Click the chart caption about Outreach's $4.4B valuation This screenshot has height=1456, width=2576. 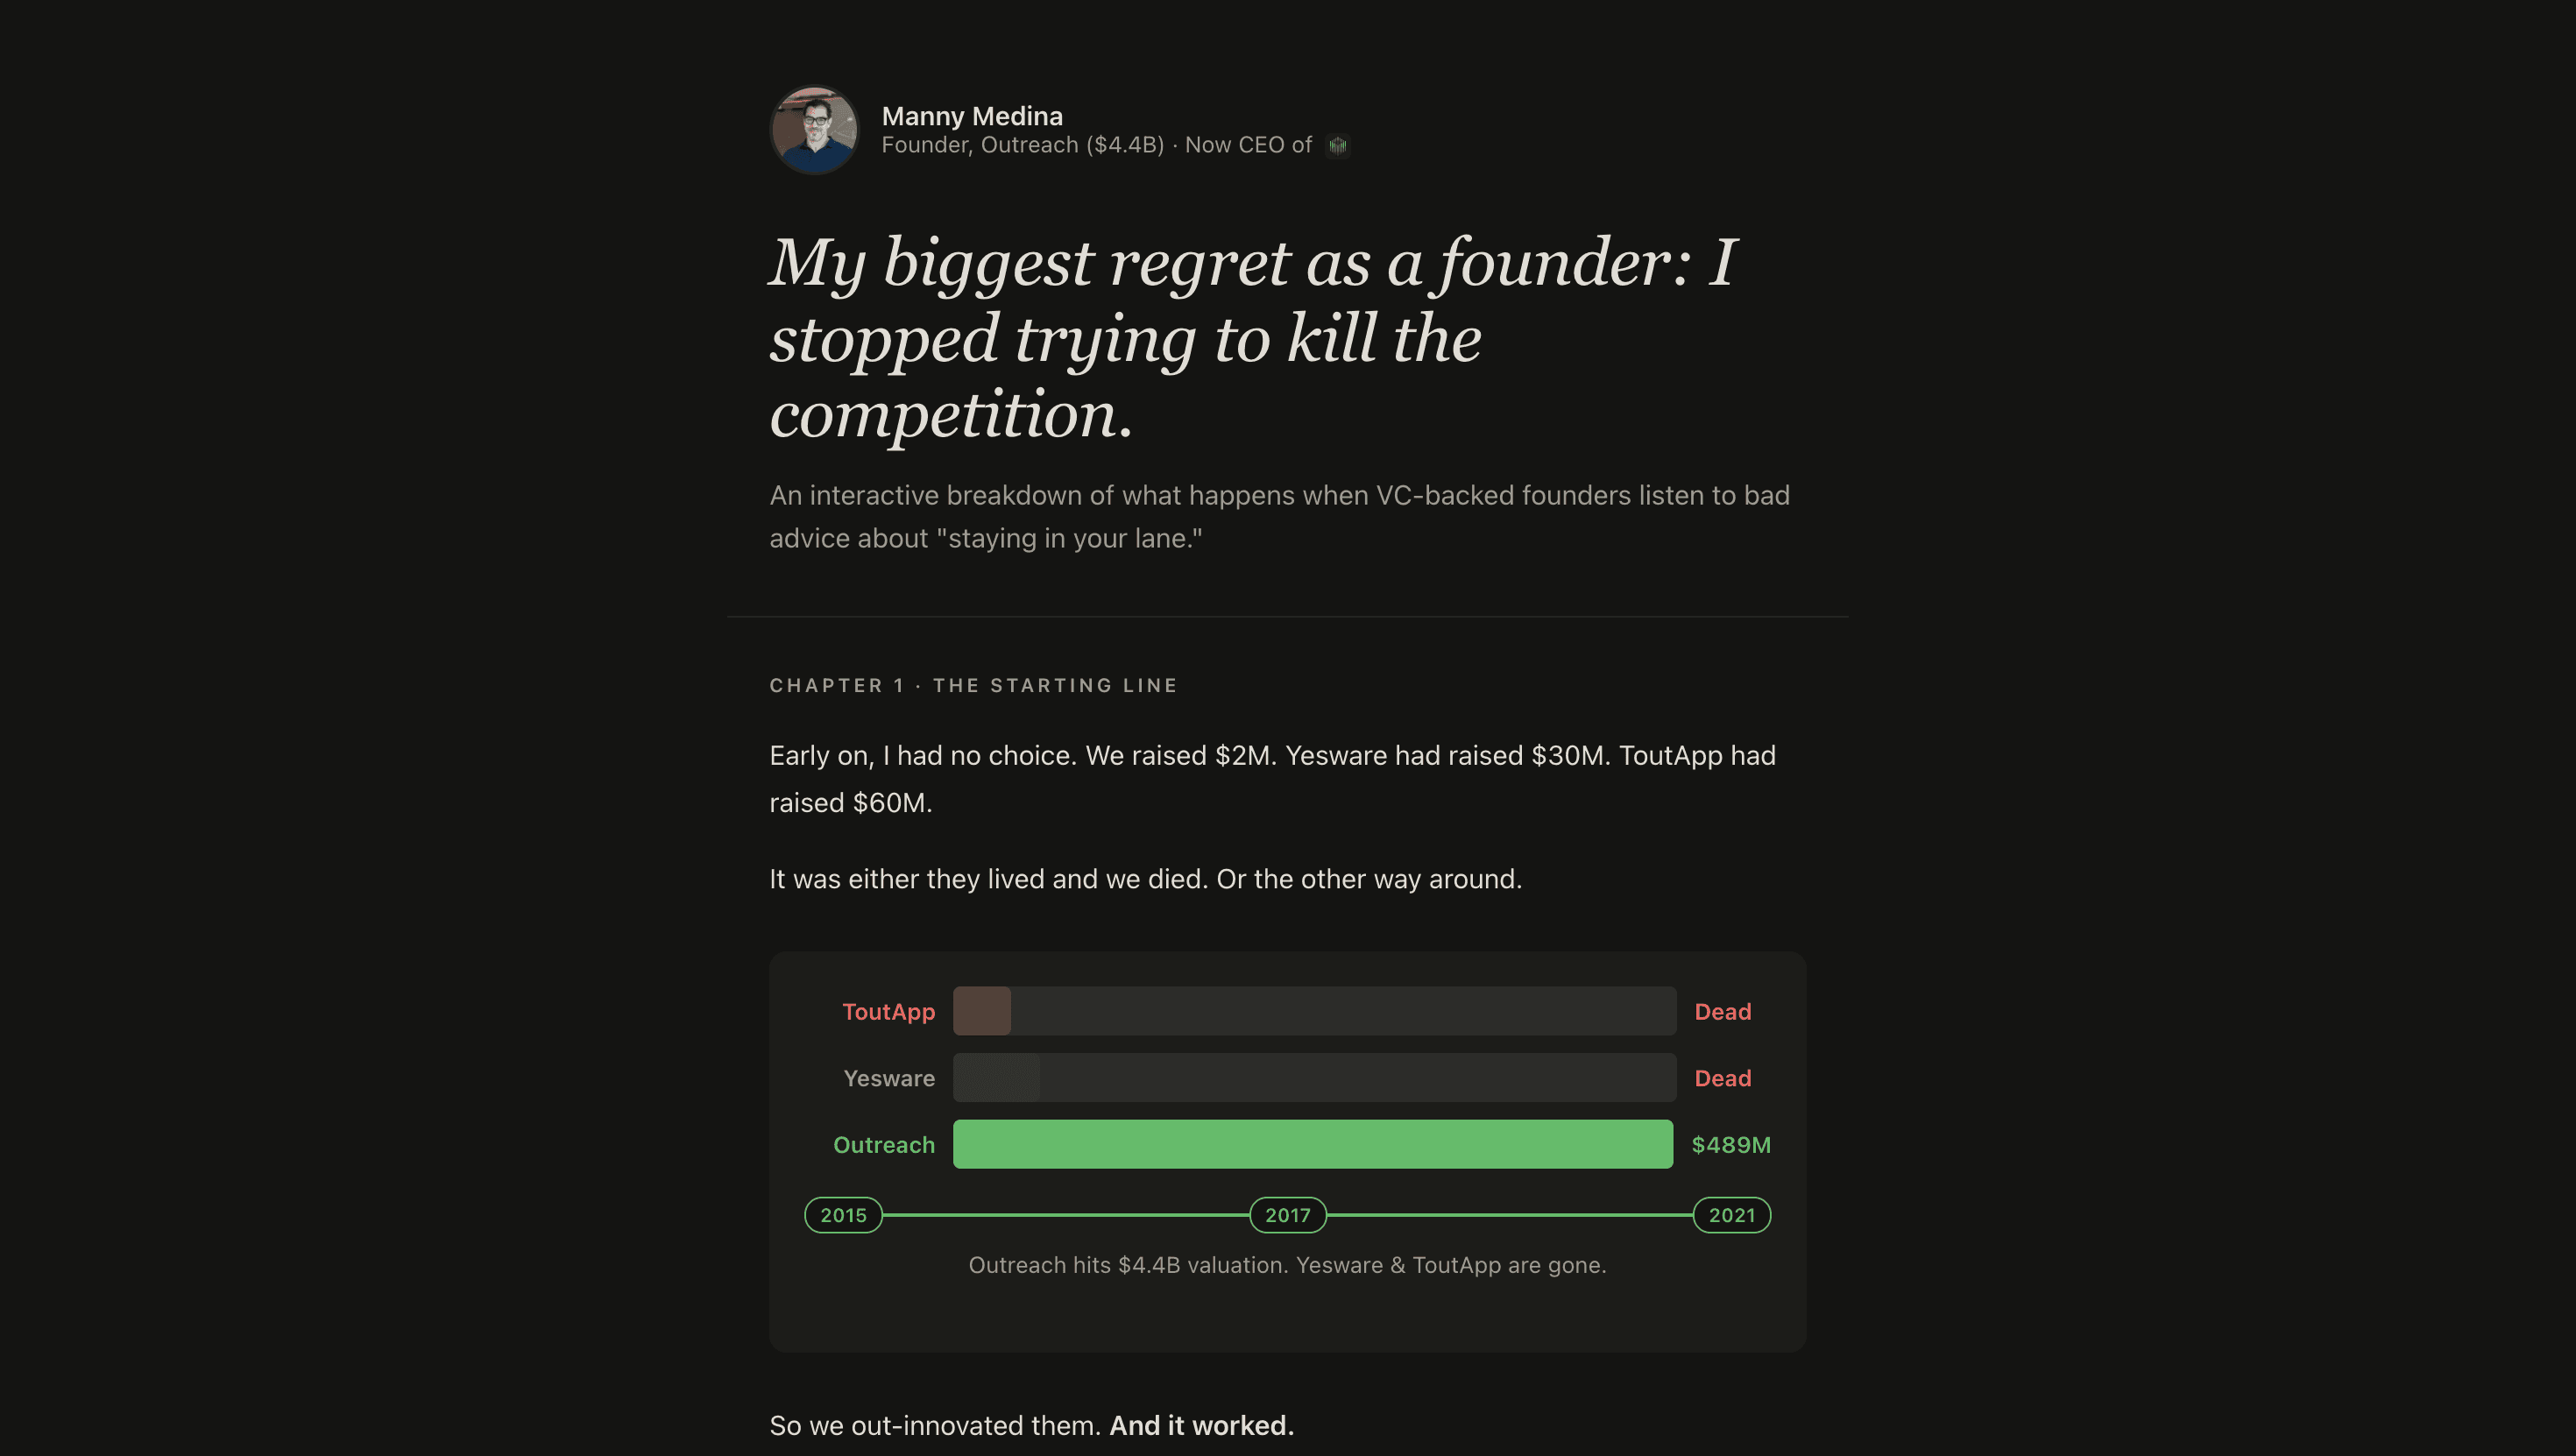pyautogui.click(x=1287, y=1265)
